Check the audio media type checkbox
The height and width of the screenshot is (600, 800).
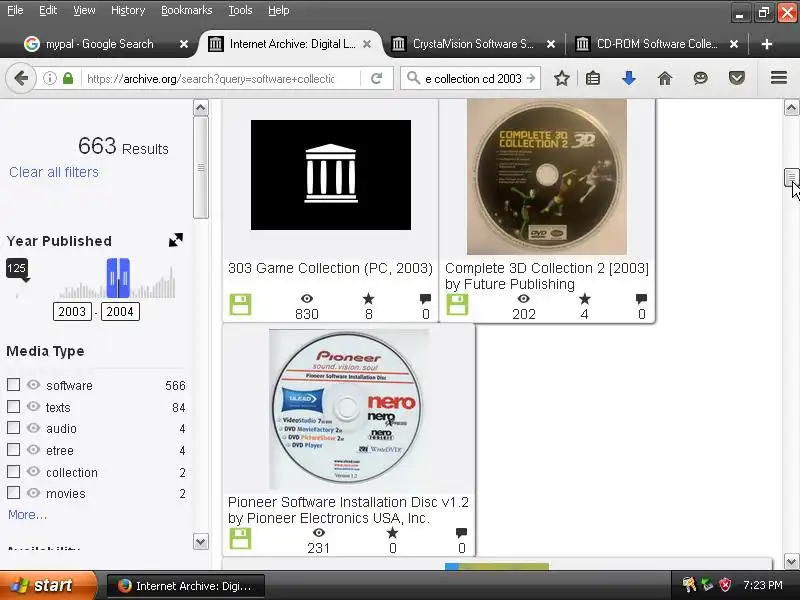[x=14, y=428]
